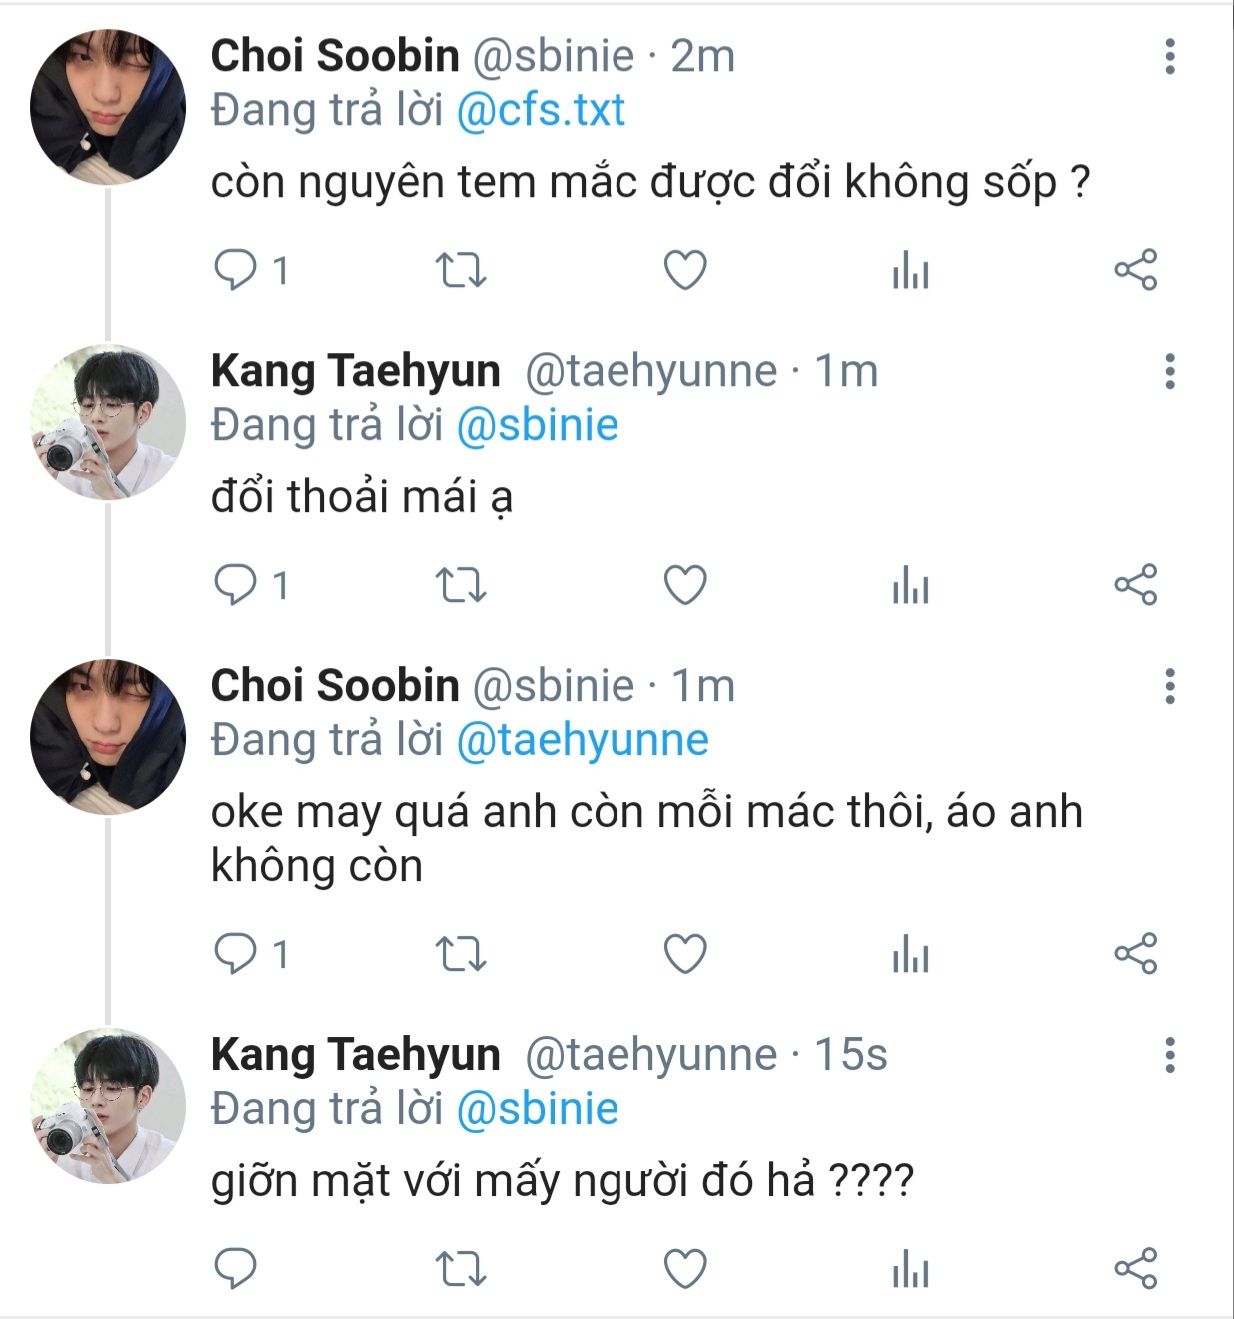The width and height of the screenshot is (1234, 1319).
Task: Retweet Soobin's 'oke may quá' tweet
Action: [x=461, y=954]
